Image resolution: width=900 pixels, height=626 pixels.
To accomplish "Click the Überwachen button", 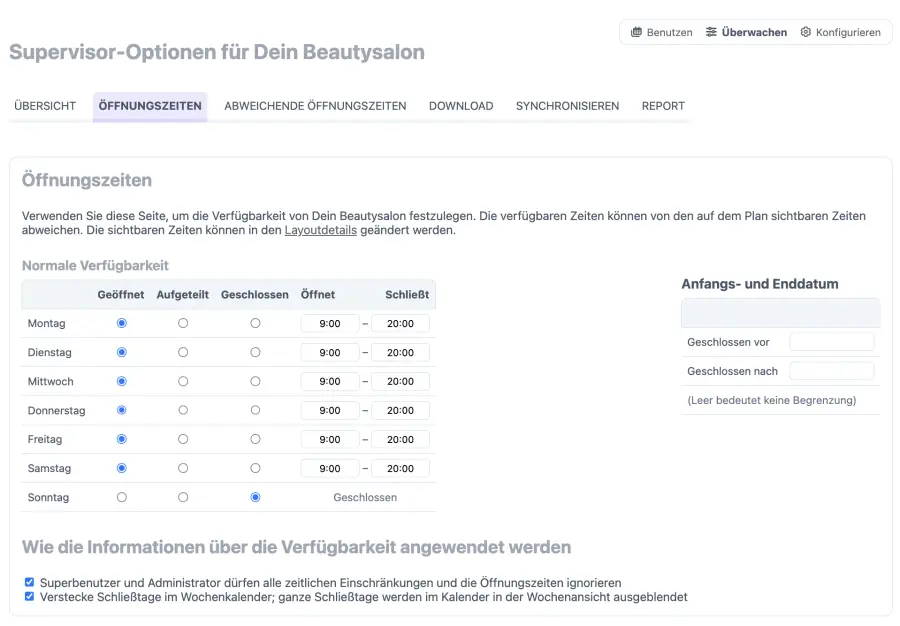I will (x=748, y=32).
